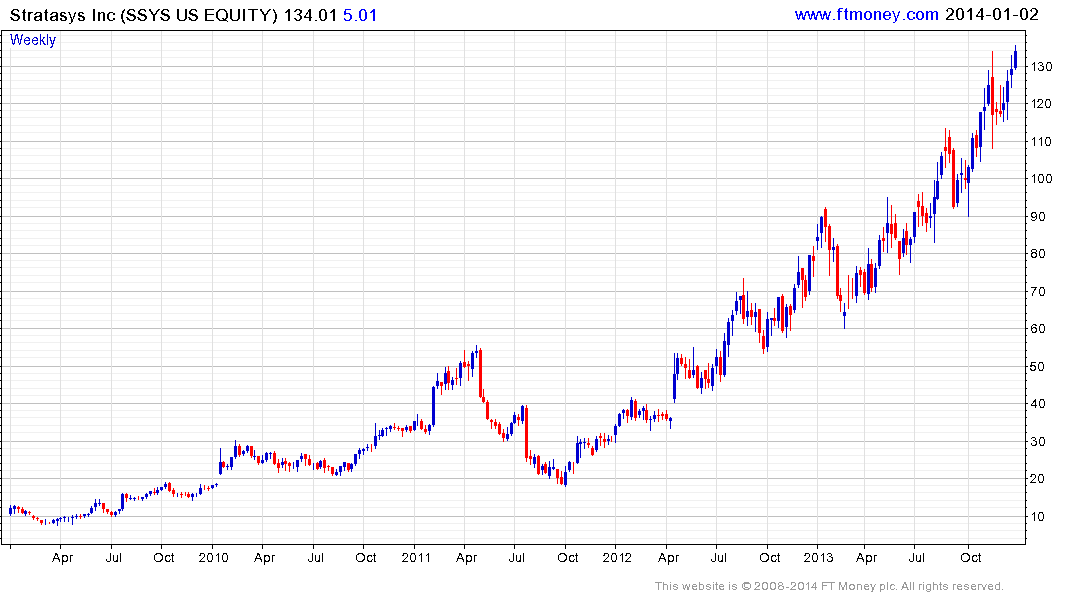The height and width of the screenshot is (600, 1075).
Task: Click the 2010 year label on time axis
Action: (x=213, y=557)
